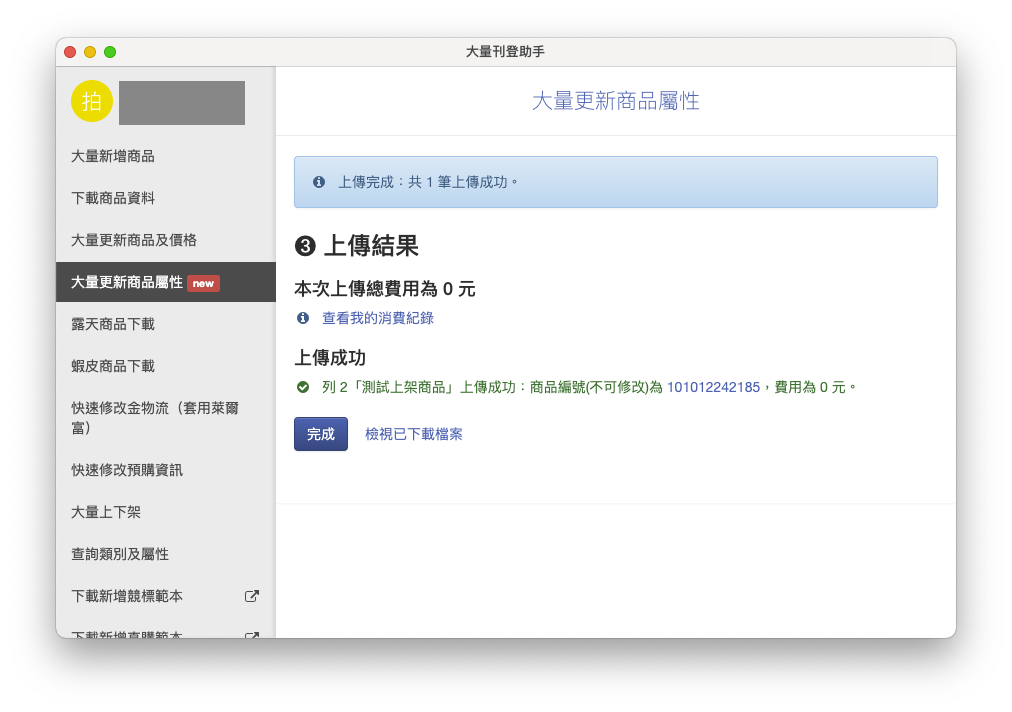
Task: Click the info icon beside 查看我的消費紀錄
Action: [303, 318]
